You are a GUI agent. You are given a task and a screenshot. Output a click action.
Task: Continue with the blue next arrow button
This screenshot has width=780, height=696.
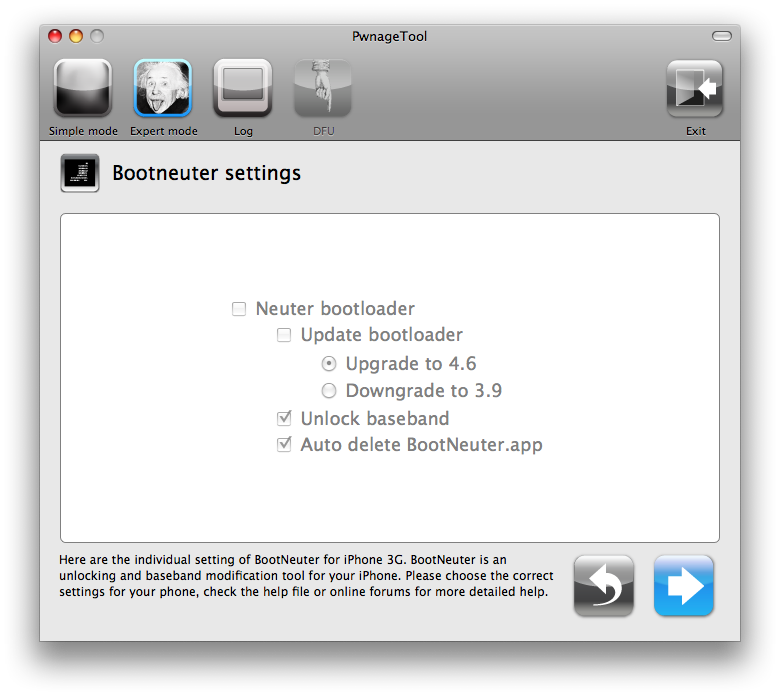pos(684,586)
